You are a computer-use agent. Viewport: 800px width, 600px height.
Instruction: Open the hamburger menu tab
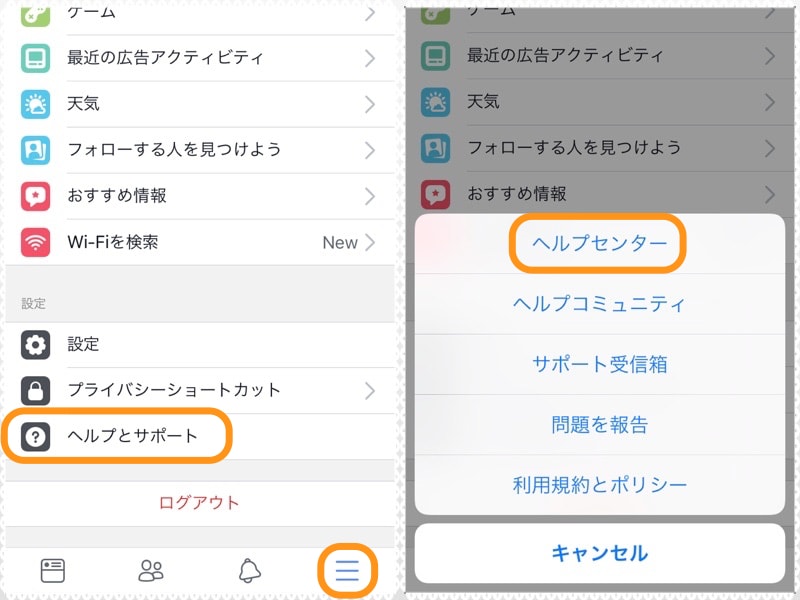coord(347,570)
